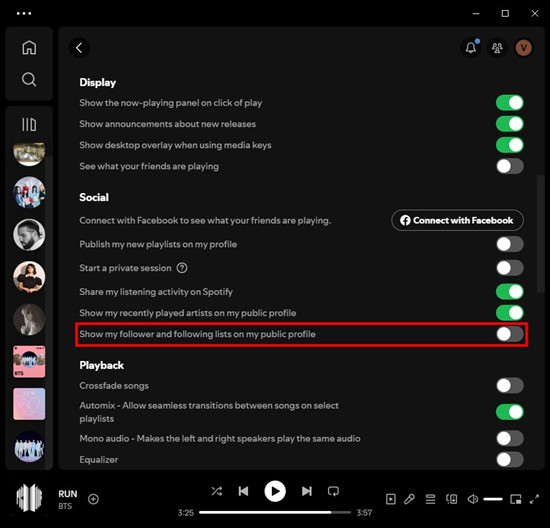Skip to next track
Viewport: 550px width, 528px height.
tap(307, 491)
